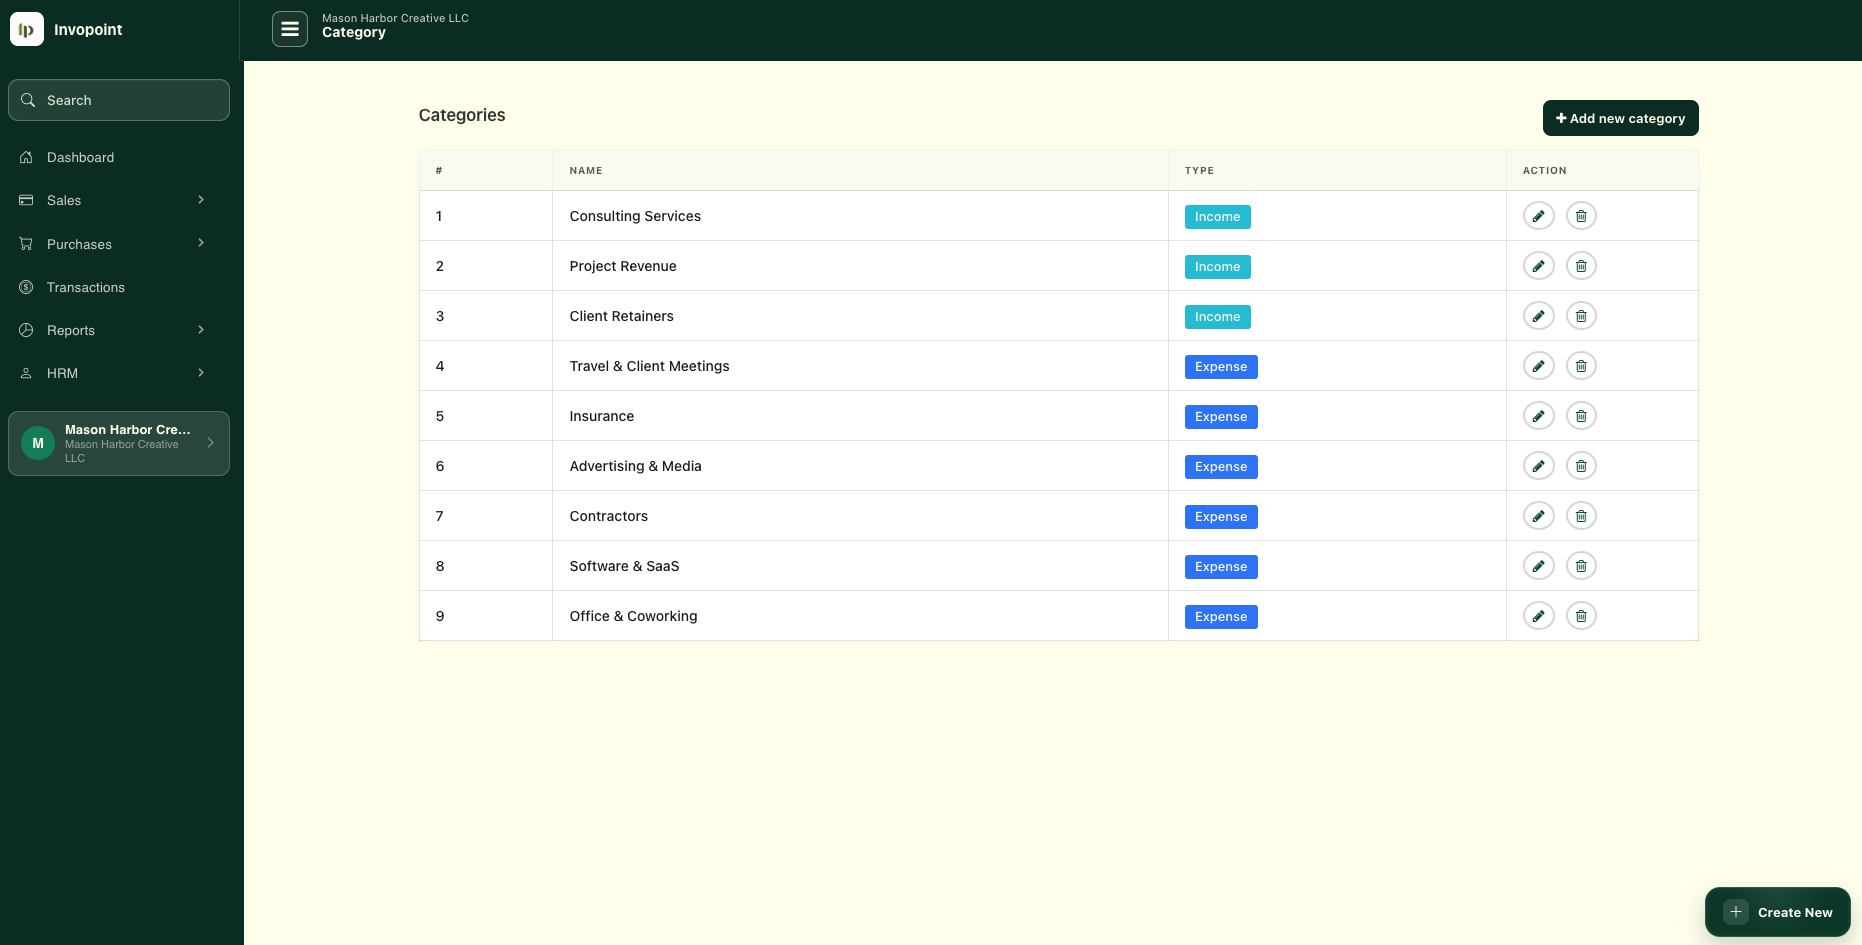Delete the Project Revenue category
This screenshot has height=945, width=1862.
click(x=1581, y=266)
